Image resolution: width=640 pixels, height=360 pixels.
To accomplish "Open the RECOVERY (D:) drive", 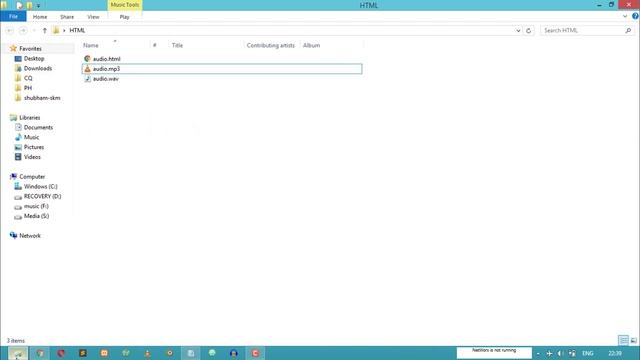I will pos(42,196).
